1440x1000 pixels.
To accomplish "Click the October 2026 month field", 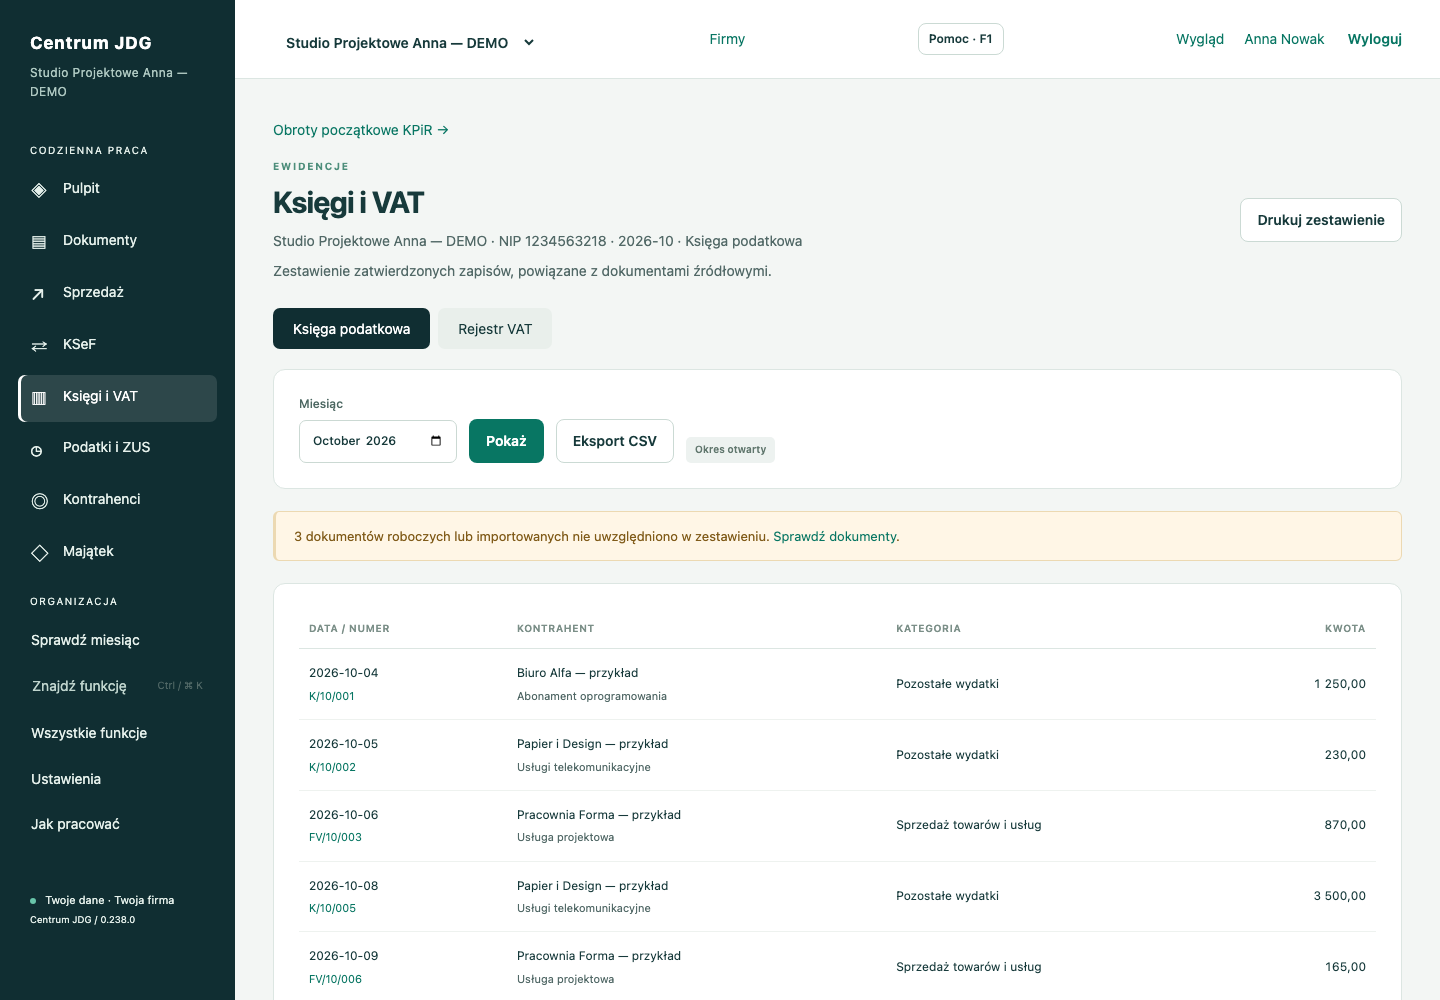I will [378, 441].
